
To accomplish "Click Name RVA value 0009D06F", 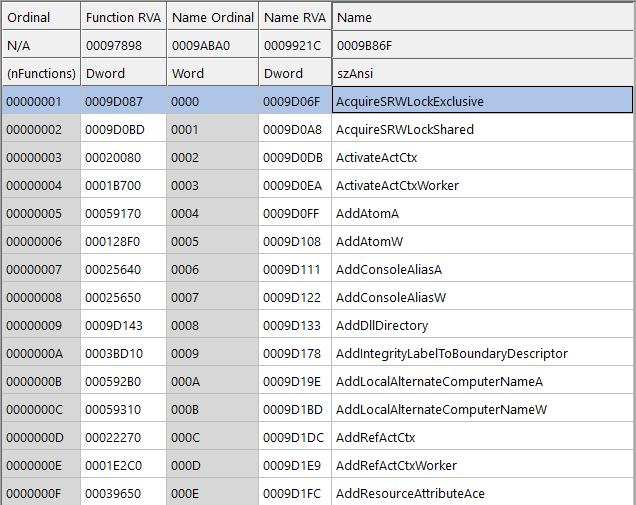I will (x=295, y=101).
